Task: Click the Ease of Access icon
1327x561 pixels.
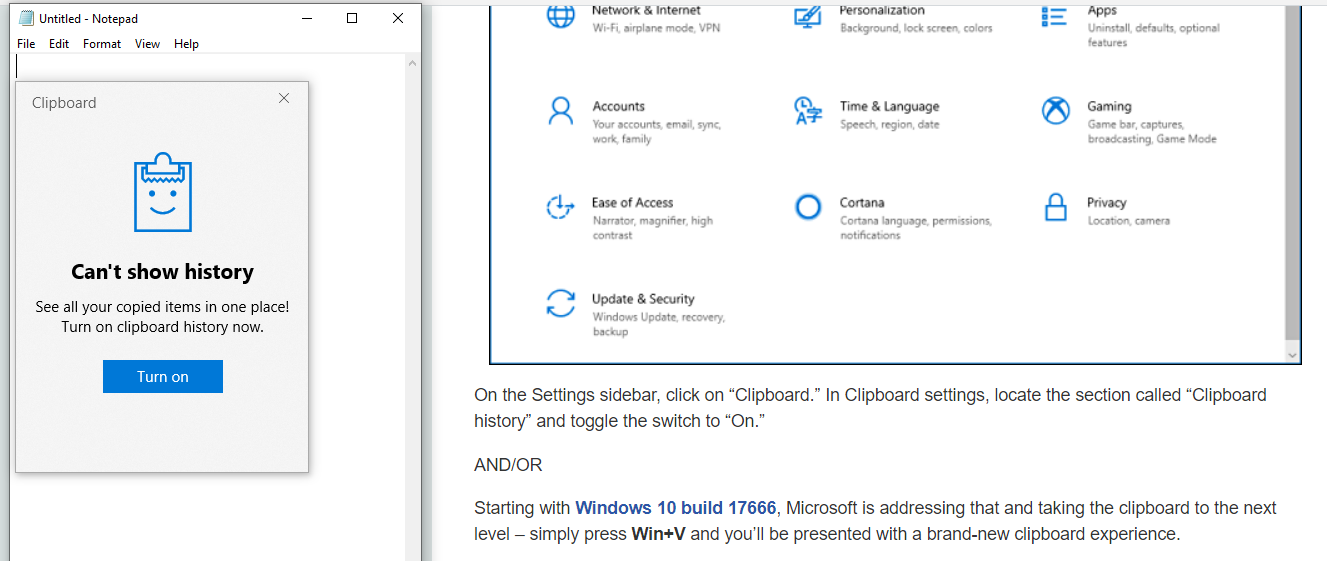Action: pyautogui.click(x=560, y=207)
